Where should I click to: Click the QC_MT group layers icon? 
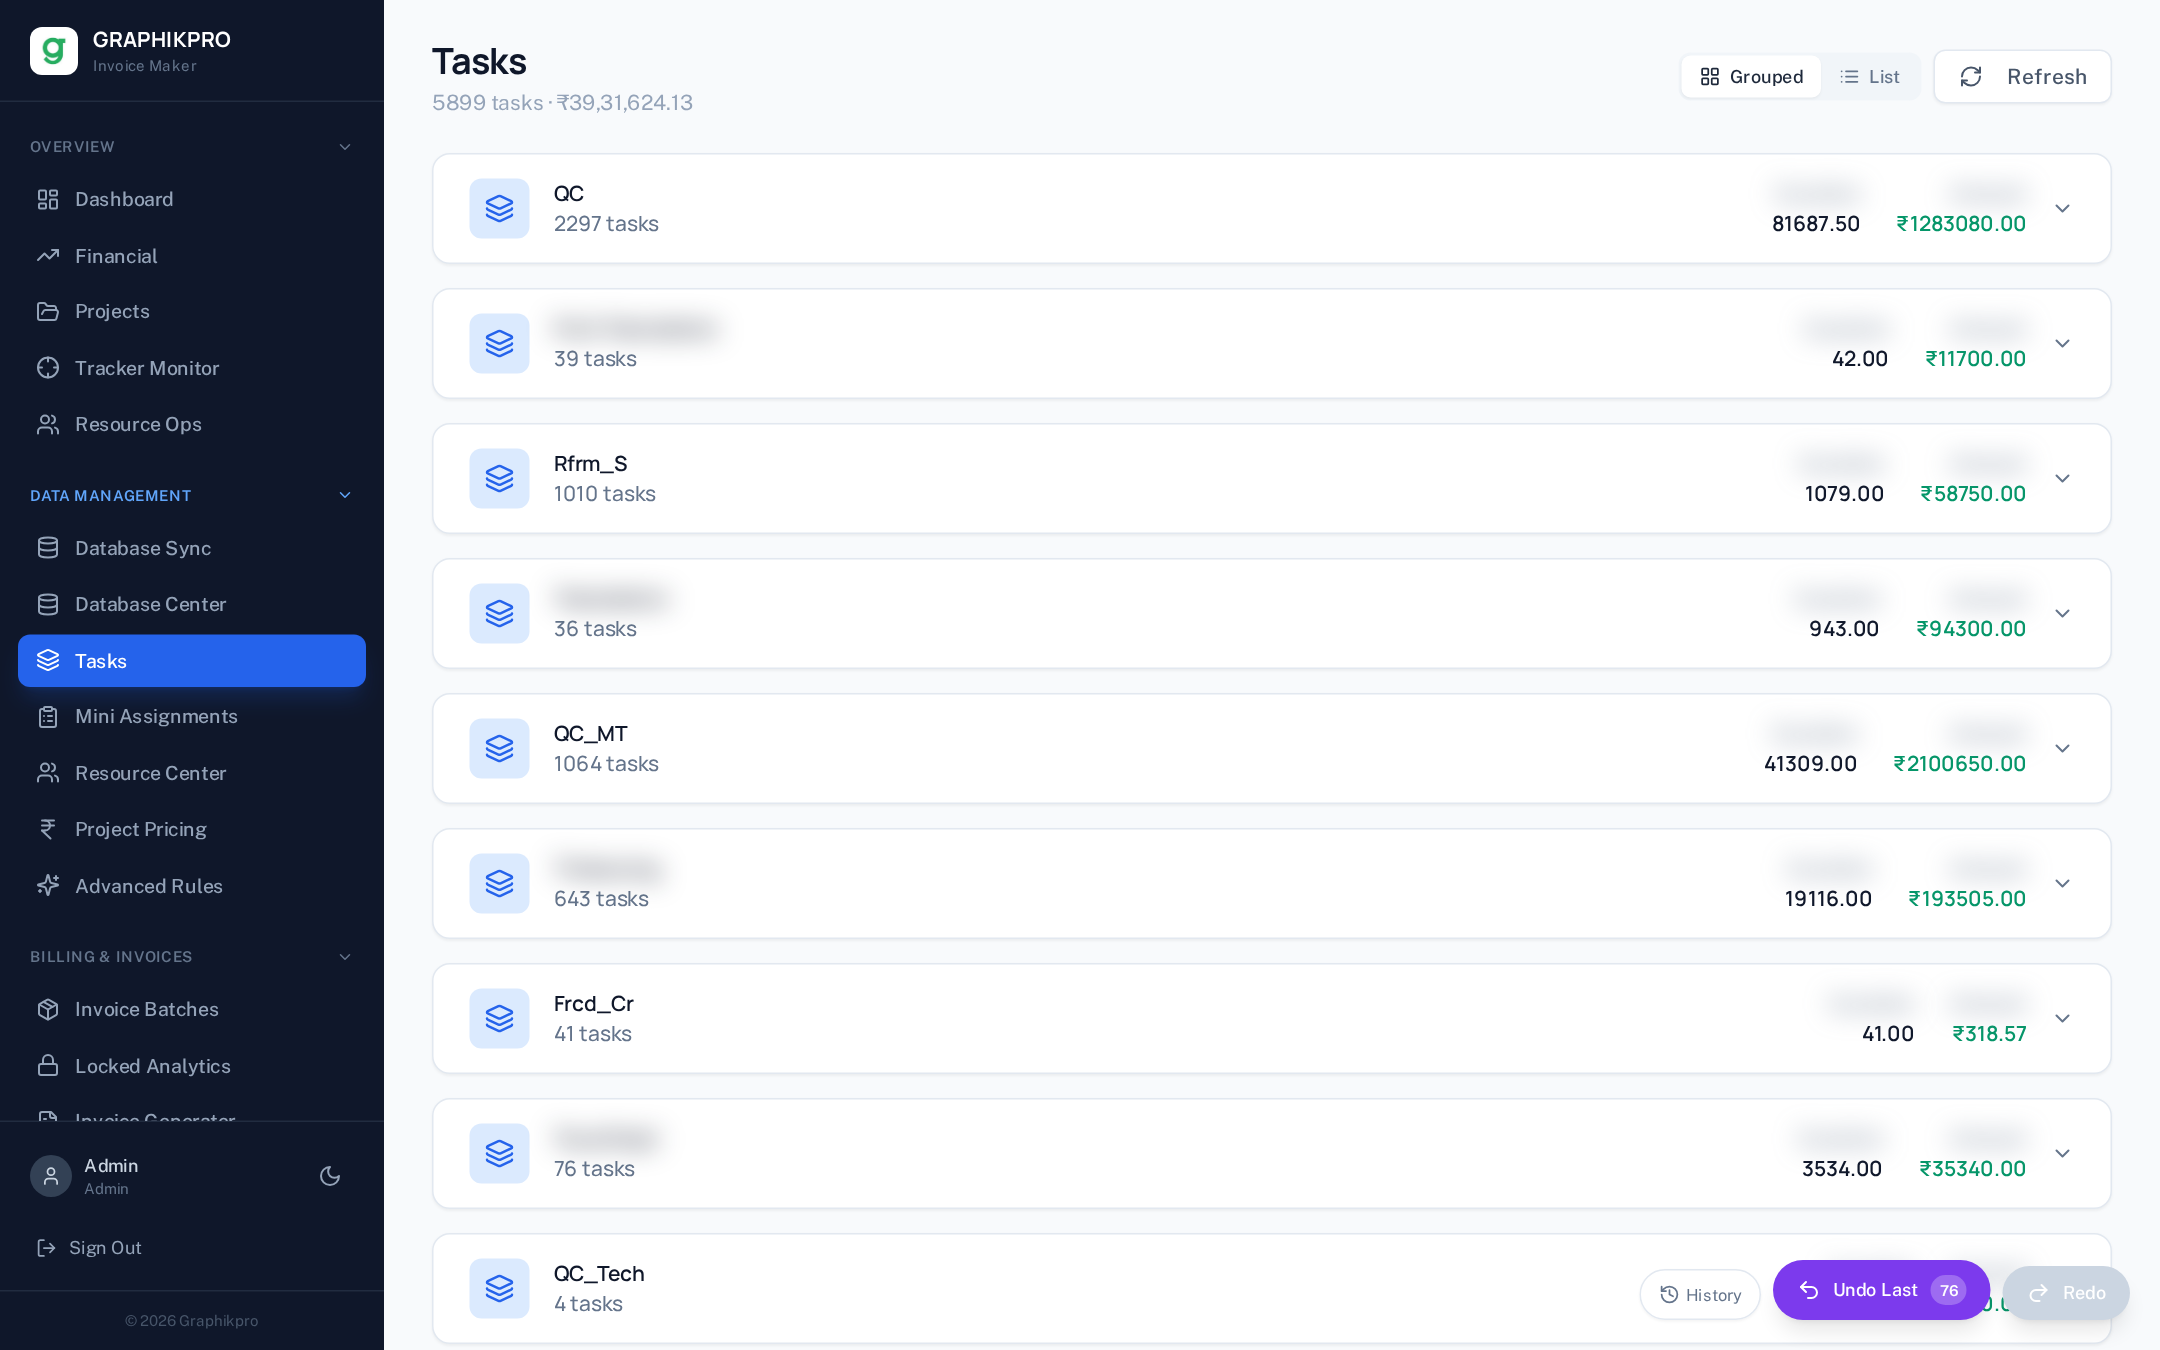click(499, 749)
